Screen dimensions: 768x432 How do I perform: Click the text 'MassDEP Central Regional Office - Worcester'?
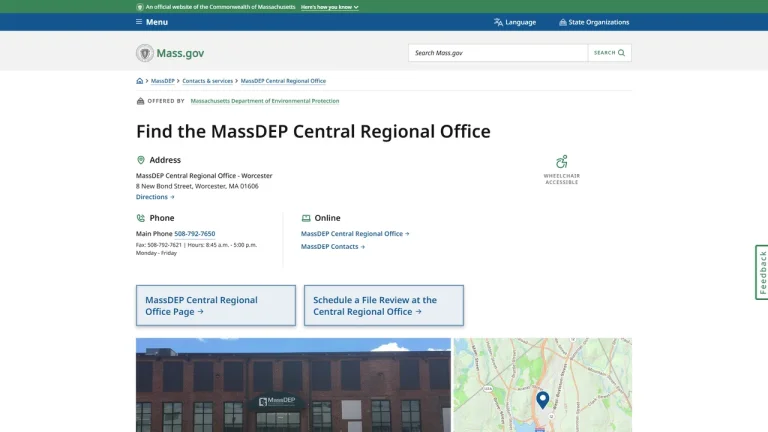pyautogui.click(x=204, y=175)
